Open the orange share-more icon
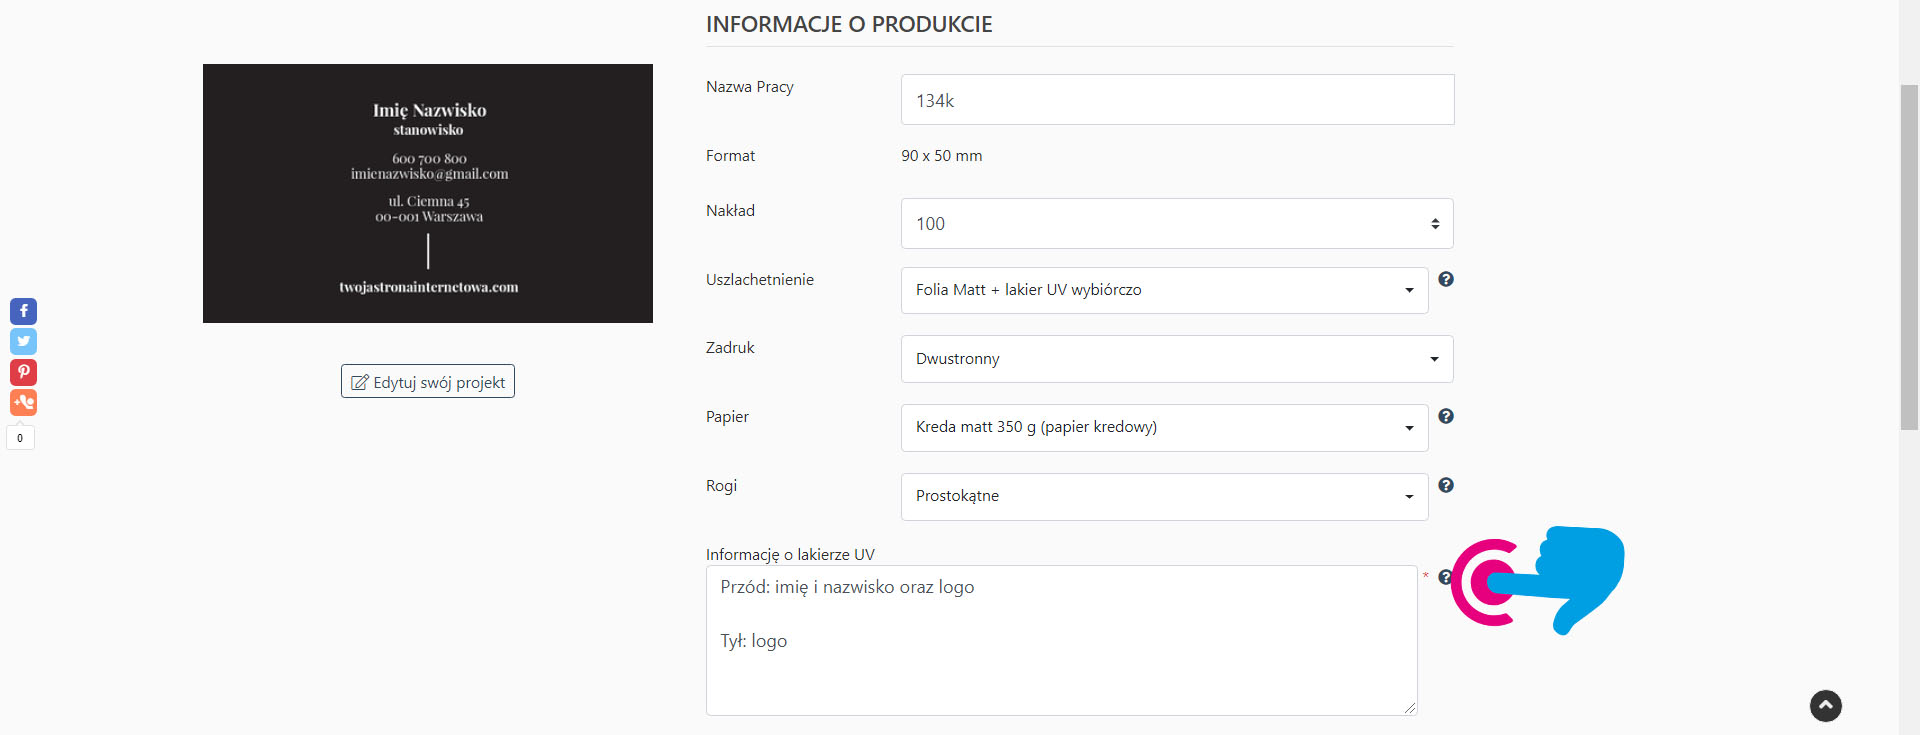 23,402
